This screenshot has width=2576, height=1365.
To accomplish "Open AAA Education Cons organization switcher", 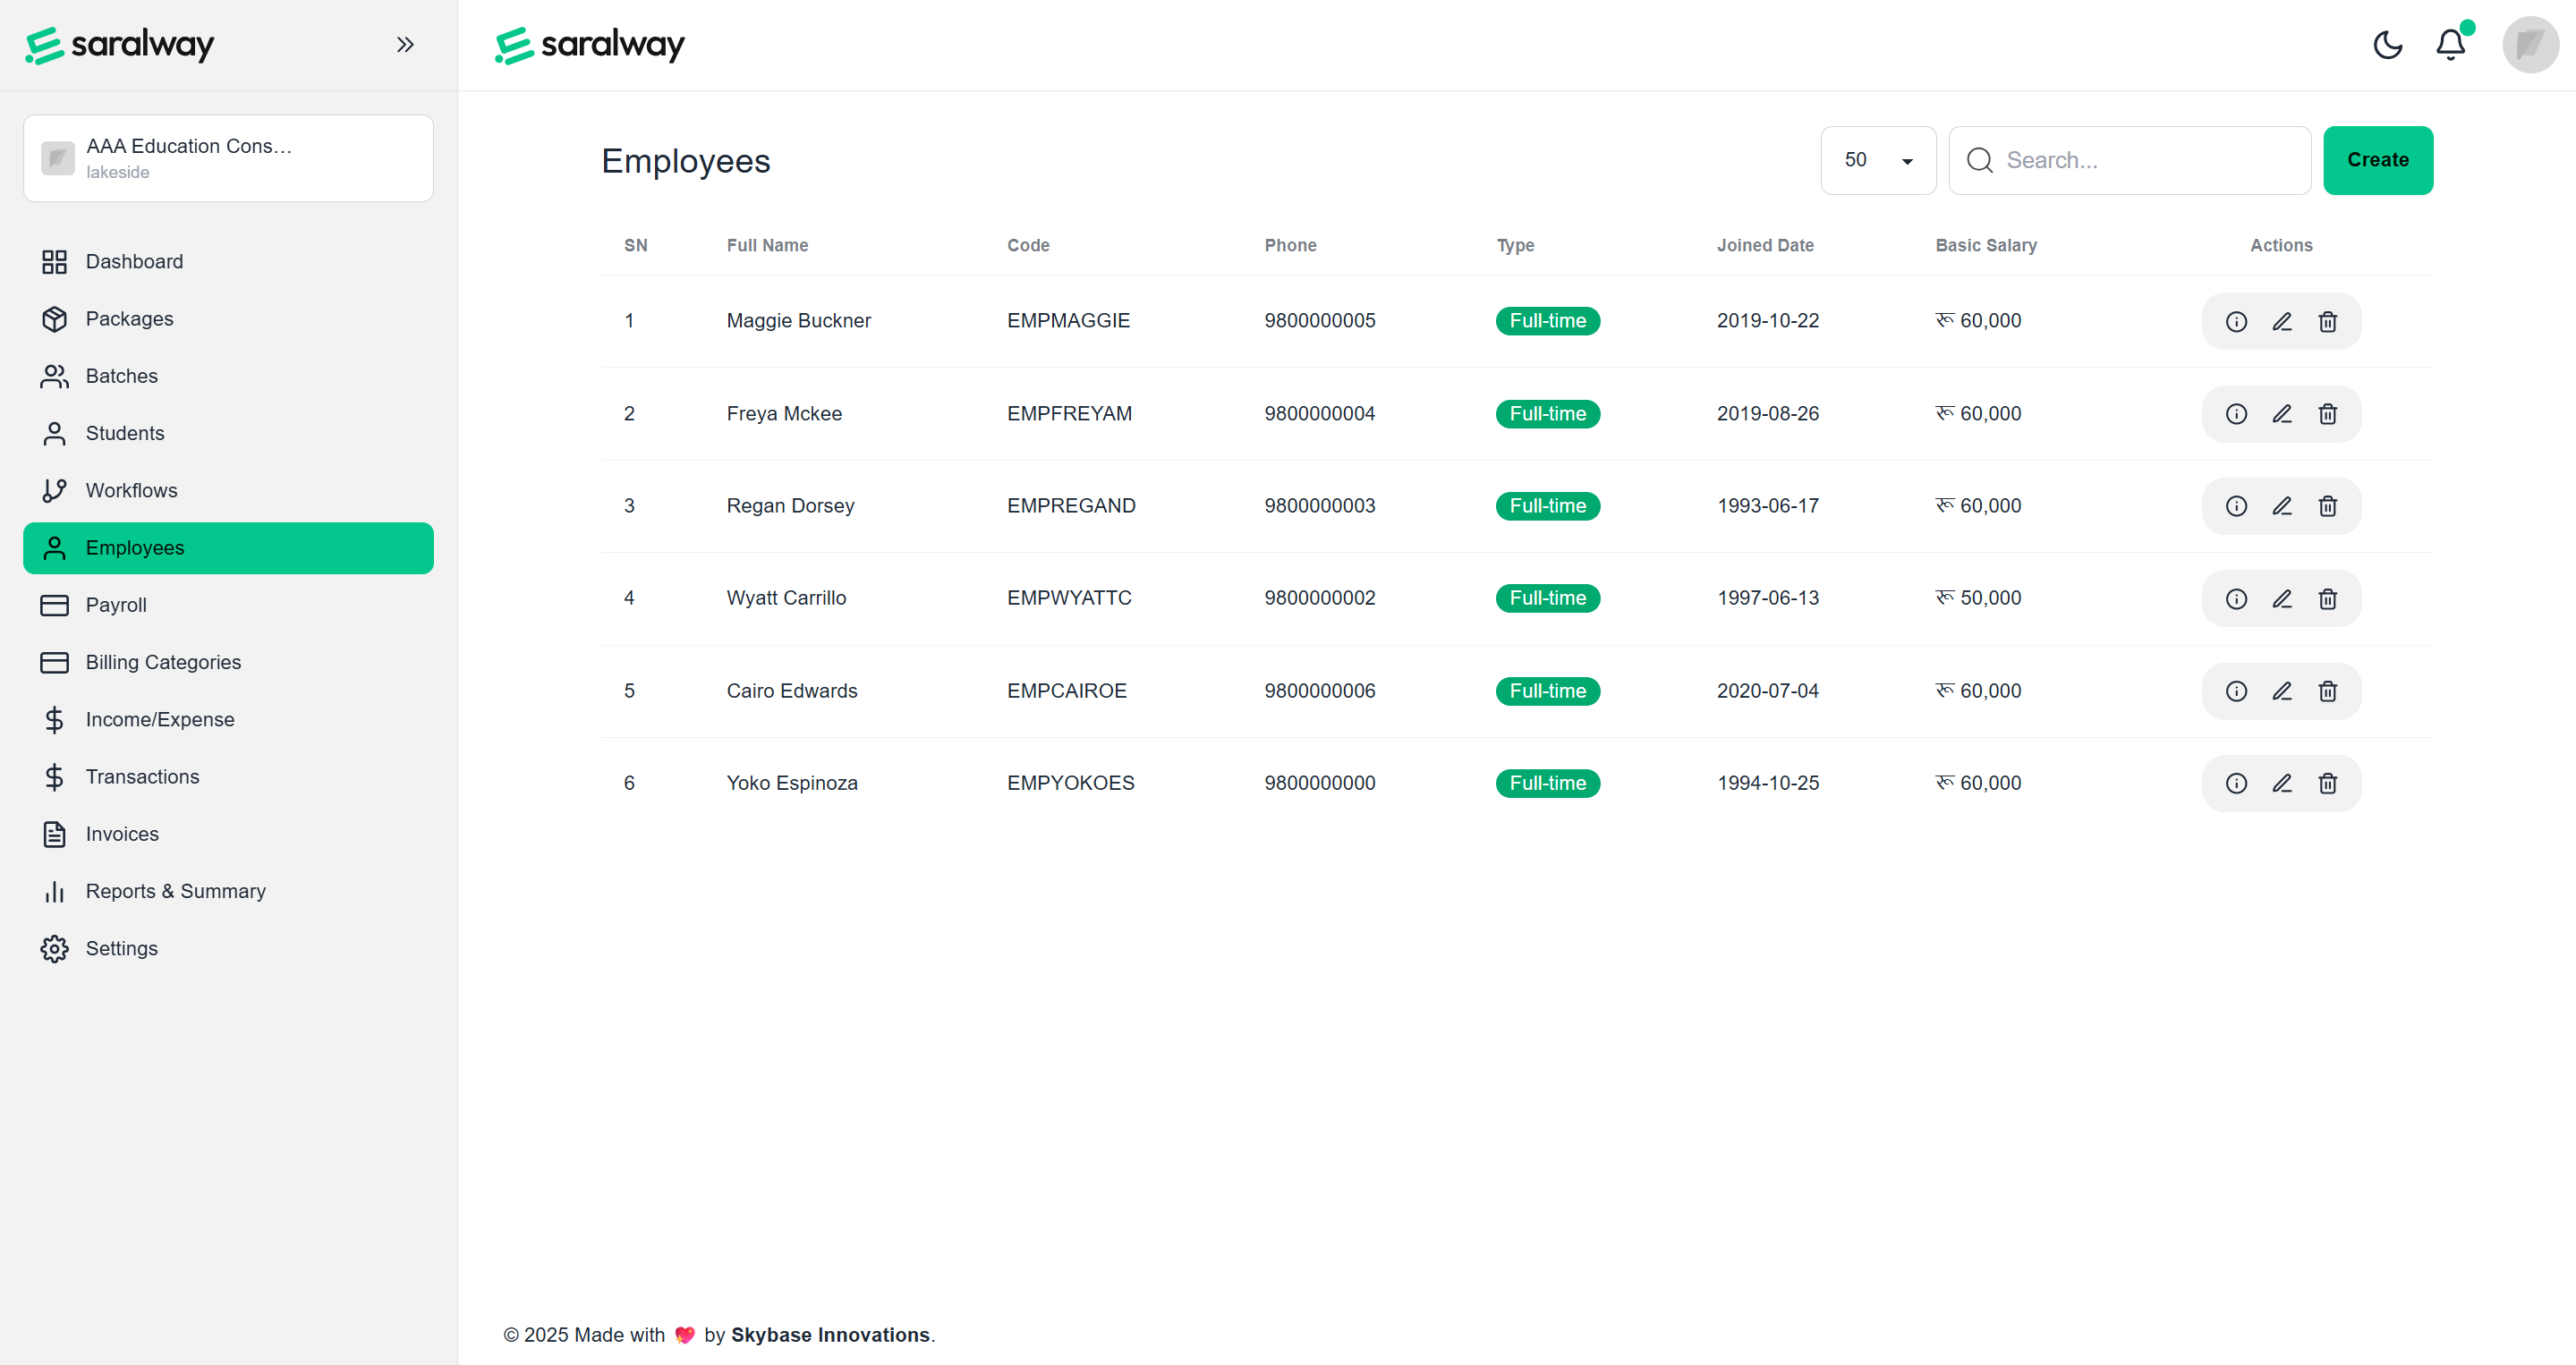I will [x=228, y=158].
